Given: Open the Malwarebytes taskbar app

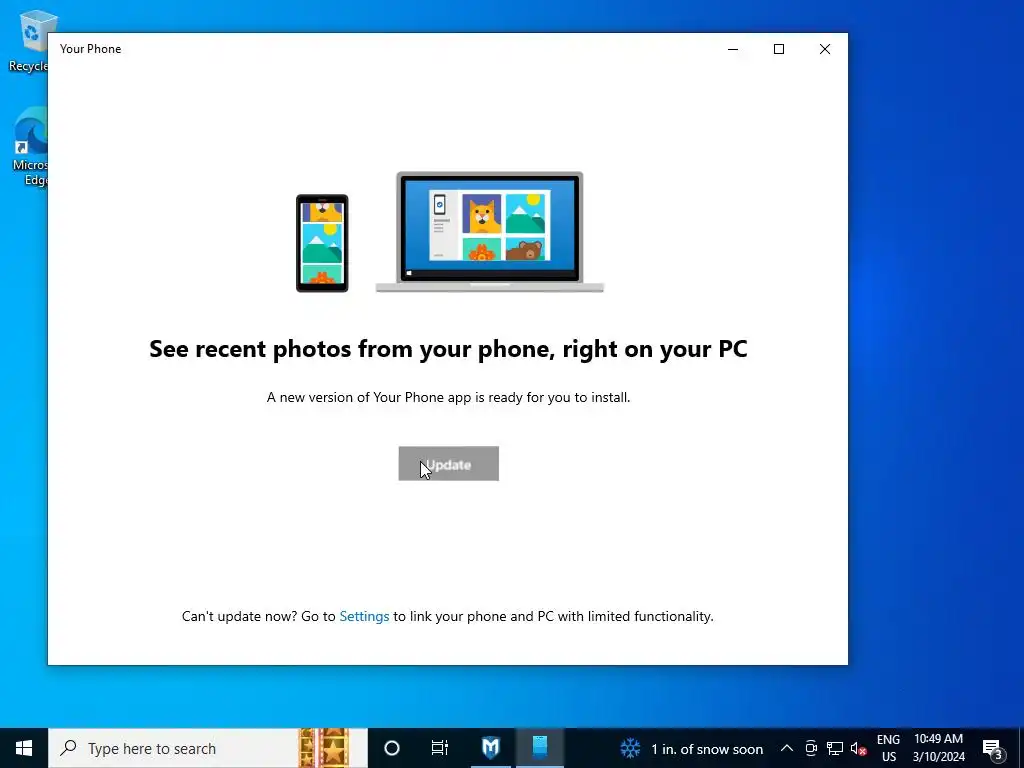Looking at the screenshot, I should pos(490,748).
